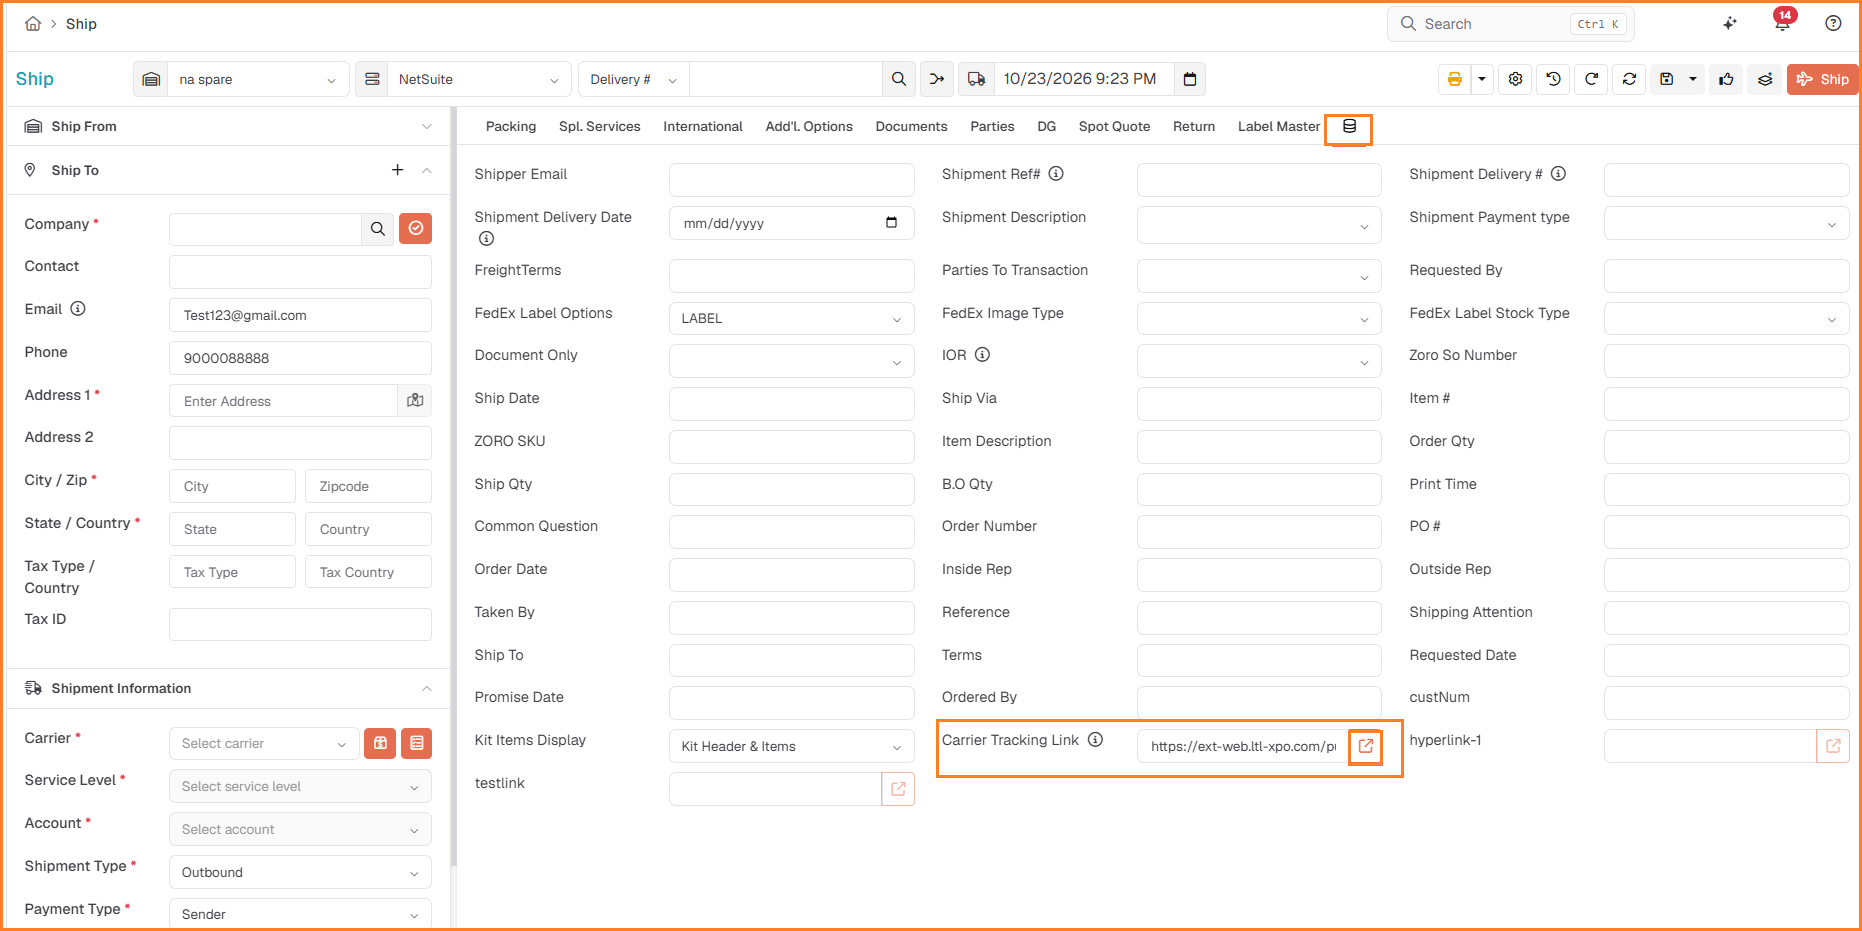Open the database custom fields tab icon
The image size is (1862, 931).
click(x=1349, y=127)
